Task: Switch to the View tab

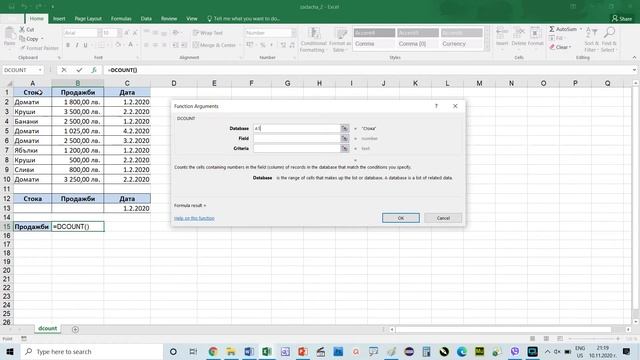Action: pos(191,18)
